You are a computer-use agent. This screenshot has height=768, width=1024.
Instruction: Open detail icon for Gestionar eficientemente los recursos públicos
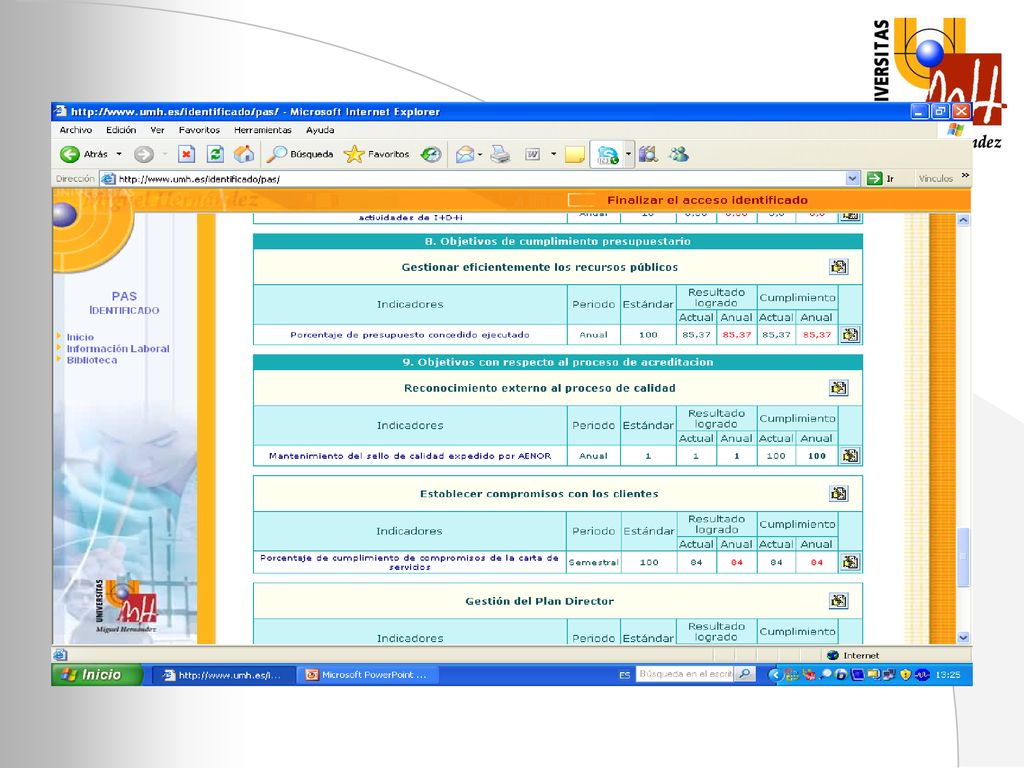839,266
